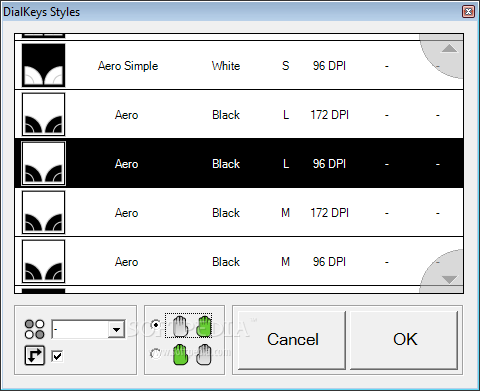Viewport: 480px width, 391px height.
Task: Click "172 DPI" in the Aero L row
Action: tap(329, 115)
